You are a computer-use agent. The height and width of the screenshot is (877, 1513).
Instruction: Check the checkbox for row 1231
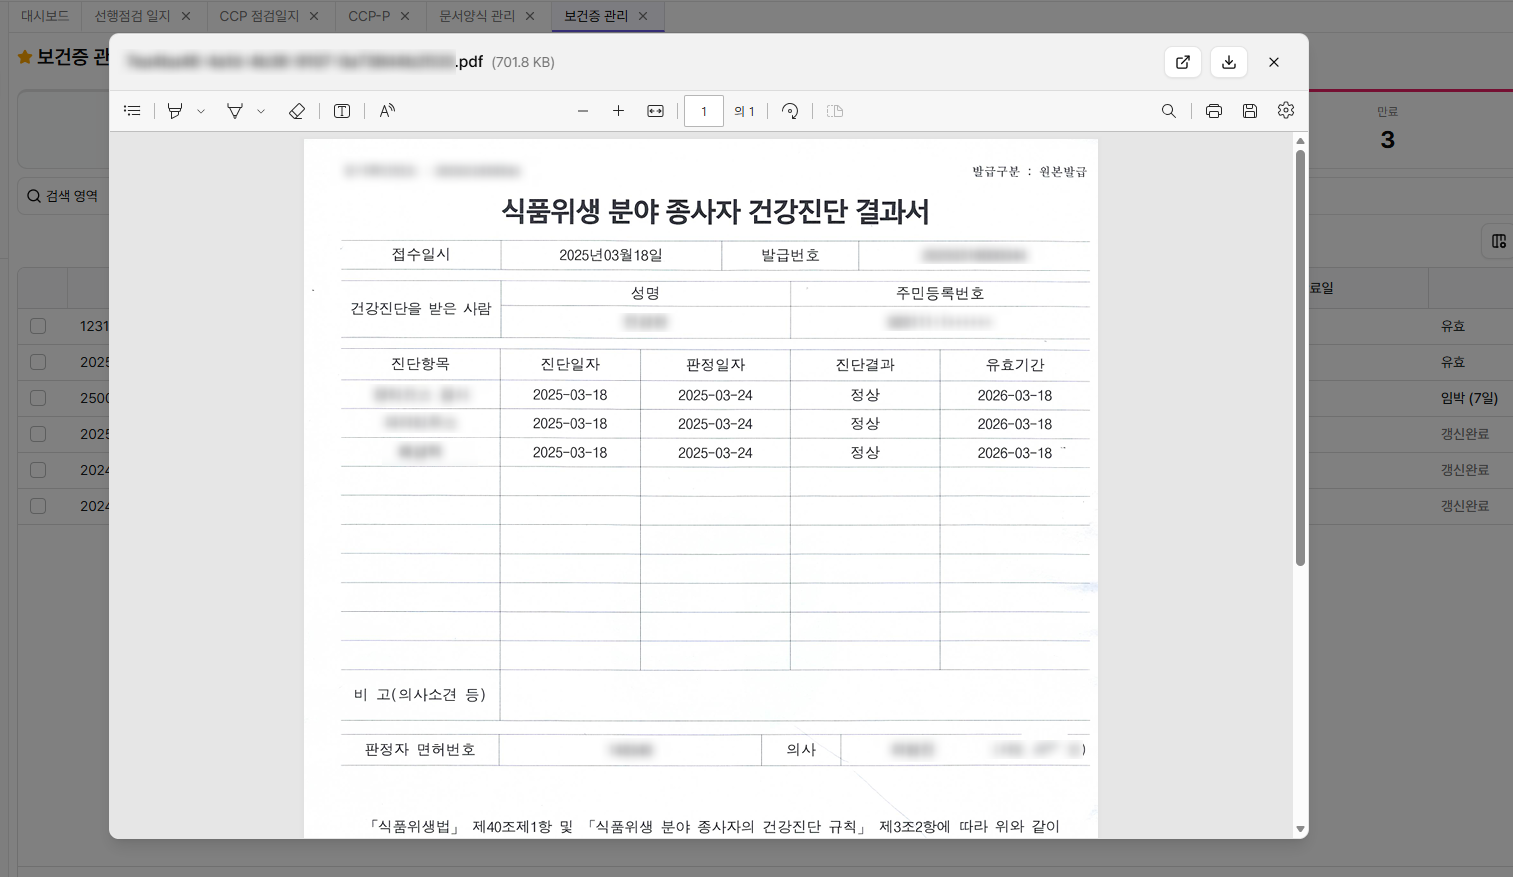(38, 326)
